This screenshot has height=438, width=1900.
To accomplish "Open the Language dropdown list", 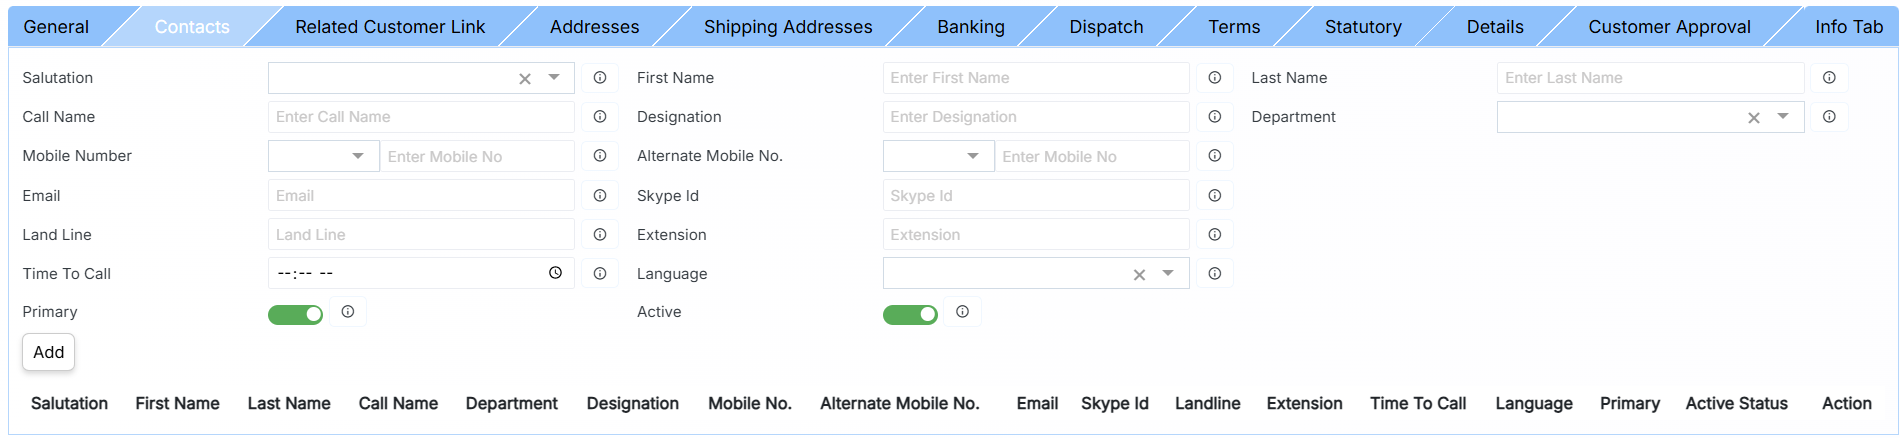I will pyautogui.click(x=1168, y=273).
